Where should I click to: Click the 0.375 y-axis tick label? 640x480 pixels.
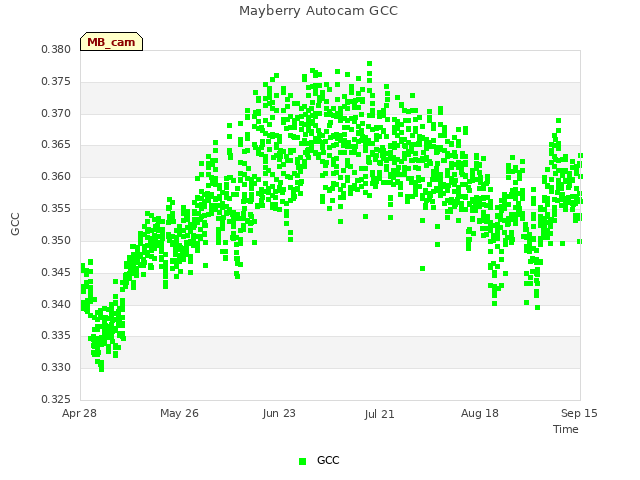pyautogui.click(x=56, y=82)
